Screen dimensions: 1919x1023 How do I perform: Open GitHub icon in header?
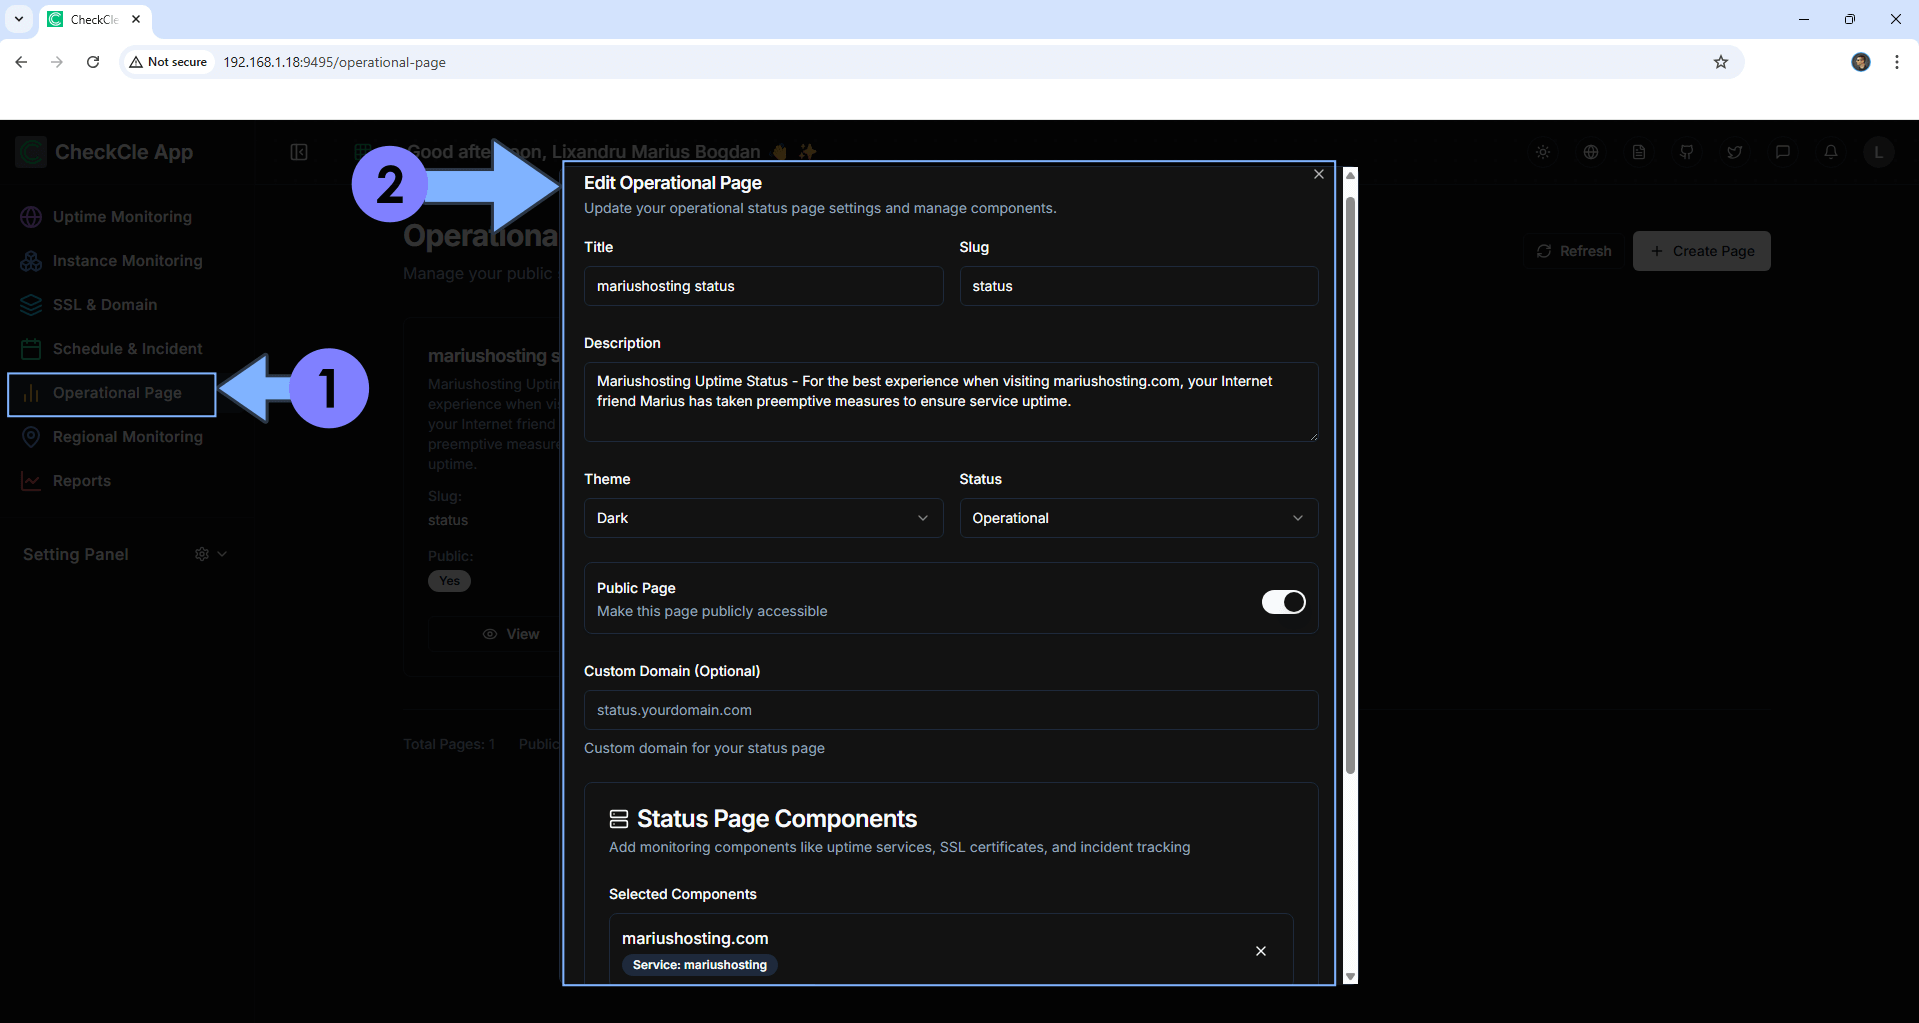click(1687, 152)
